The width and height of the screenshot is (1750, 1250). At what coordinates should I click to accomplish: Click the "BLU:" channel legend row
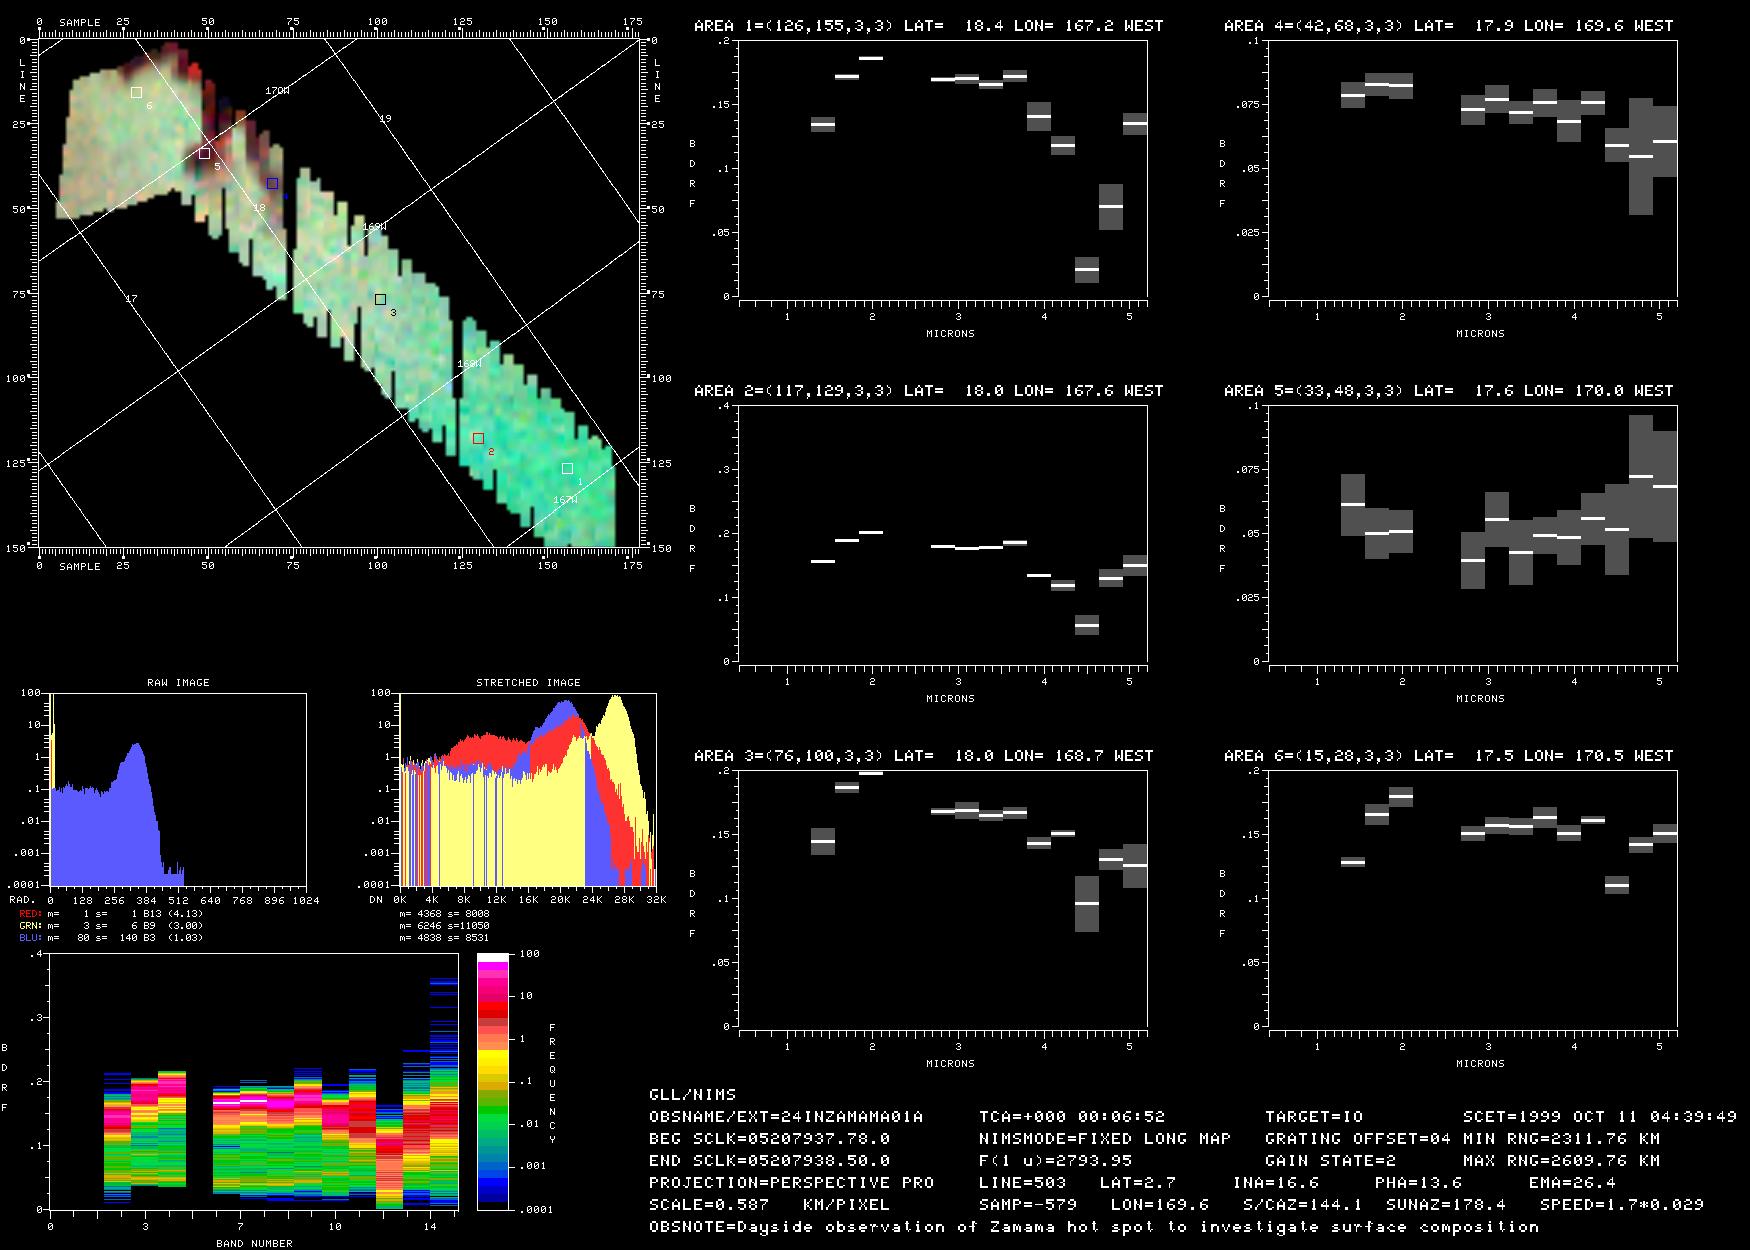(x=111, y=938)
